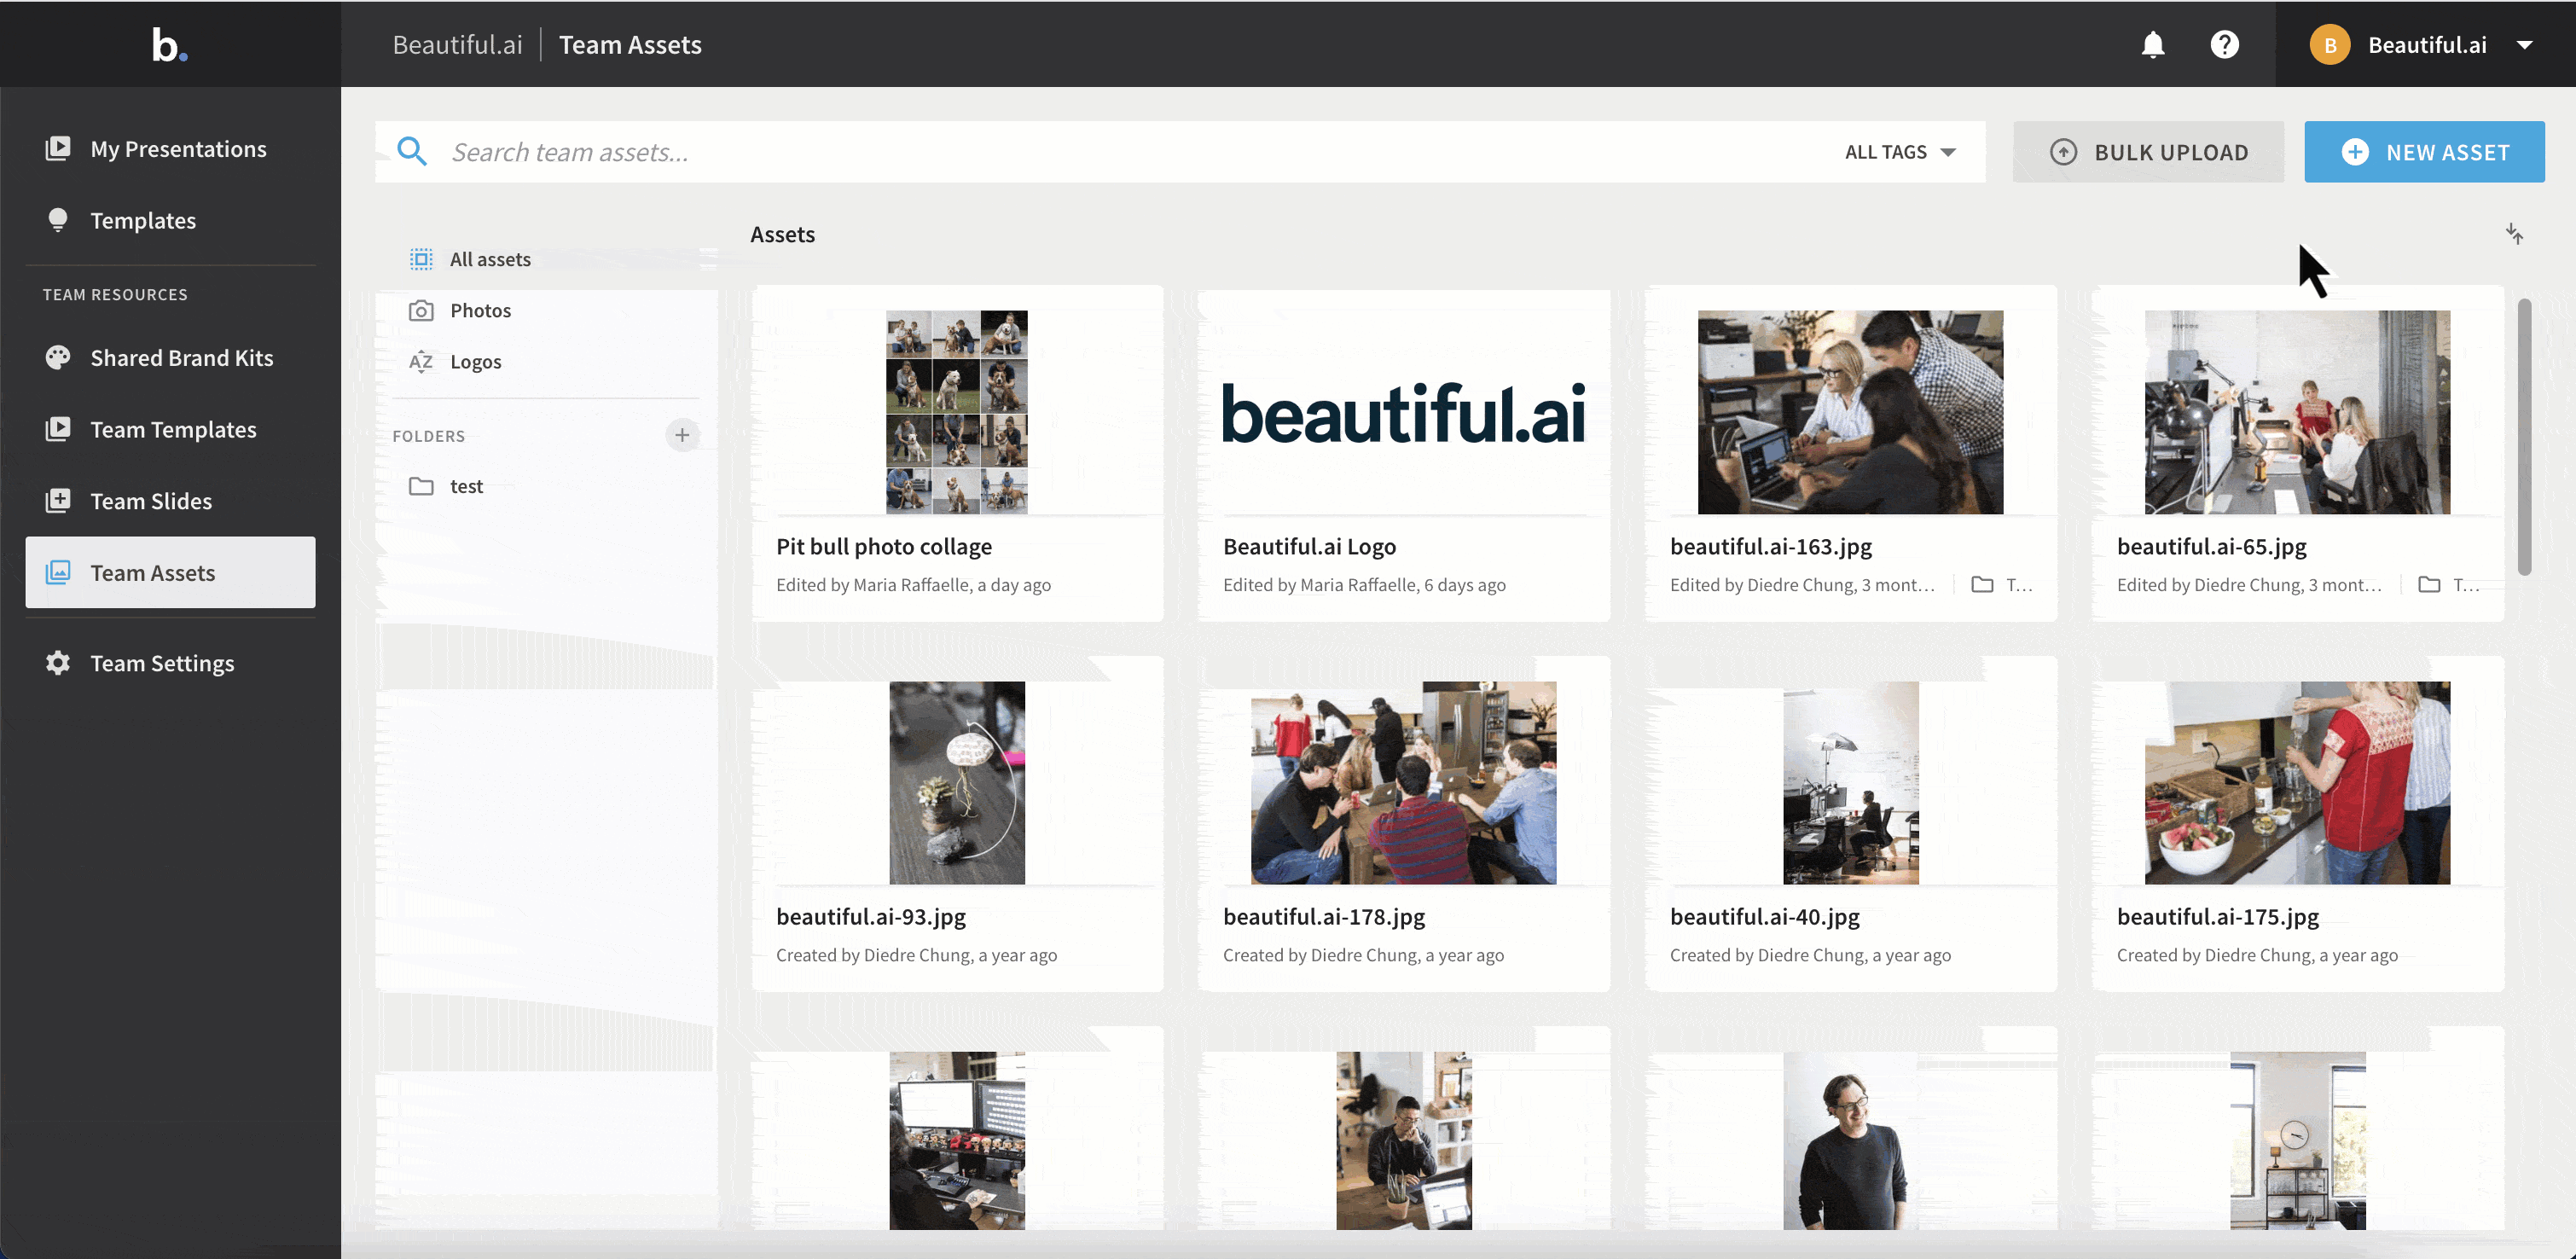This screenshot has width=2576, height=1259.
Task: Open the beautiful.ai-163.jpg thumbnail
Action: [x=1850, y=412]
